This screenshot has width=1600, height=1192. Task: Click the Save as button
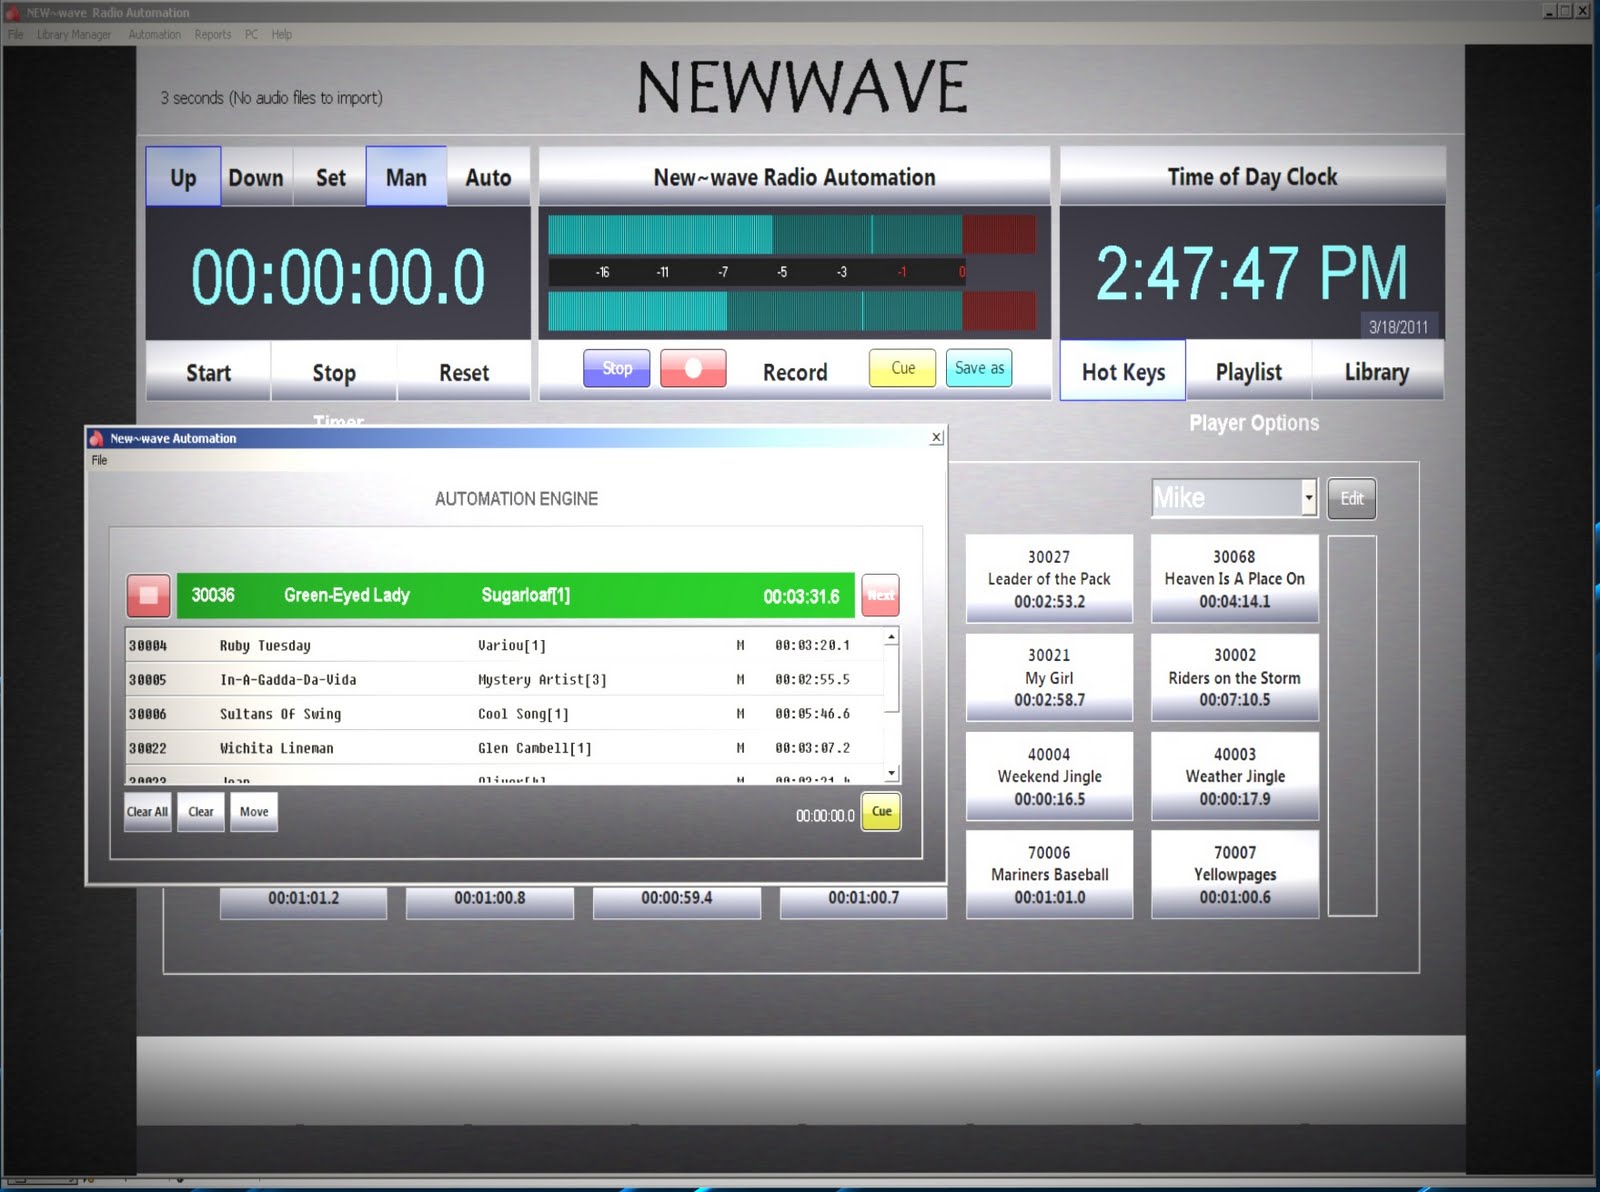pos(979,368)
